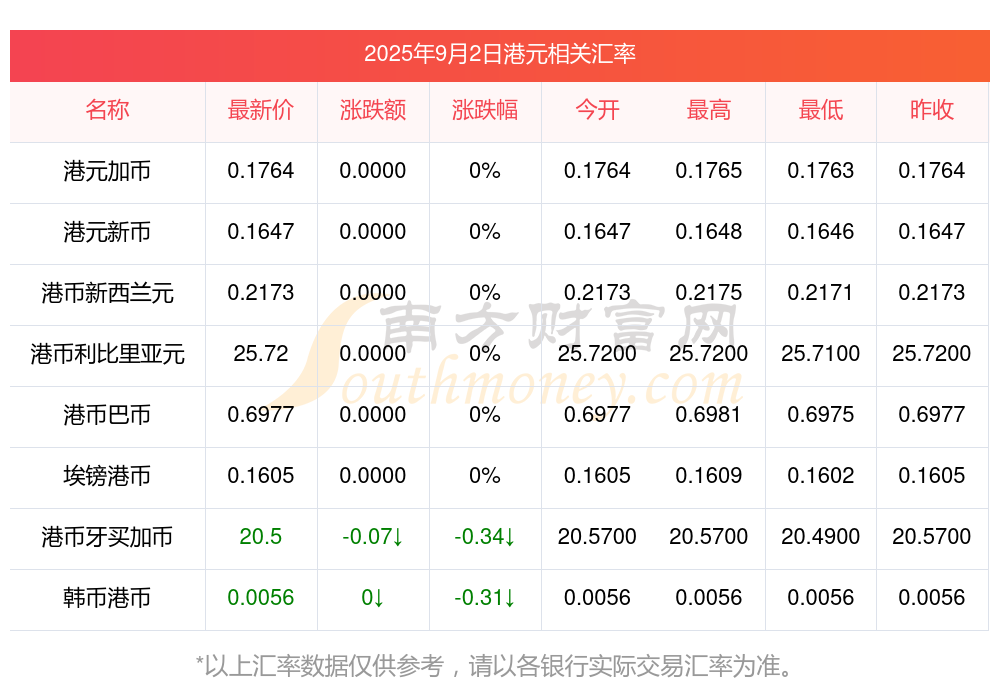Select the 涨跌额 column header

click(373, 110)
